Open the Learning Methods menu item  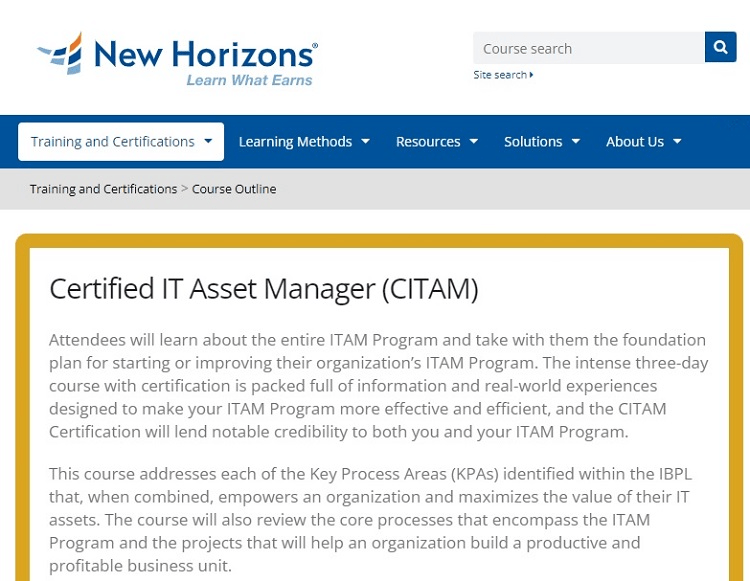click(x=304, y=142)
